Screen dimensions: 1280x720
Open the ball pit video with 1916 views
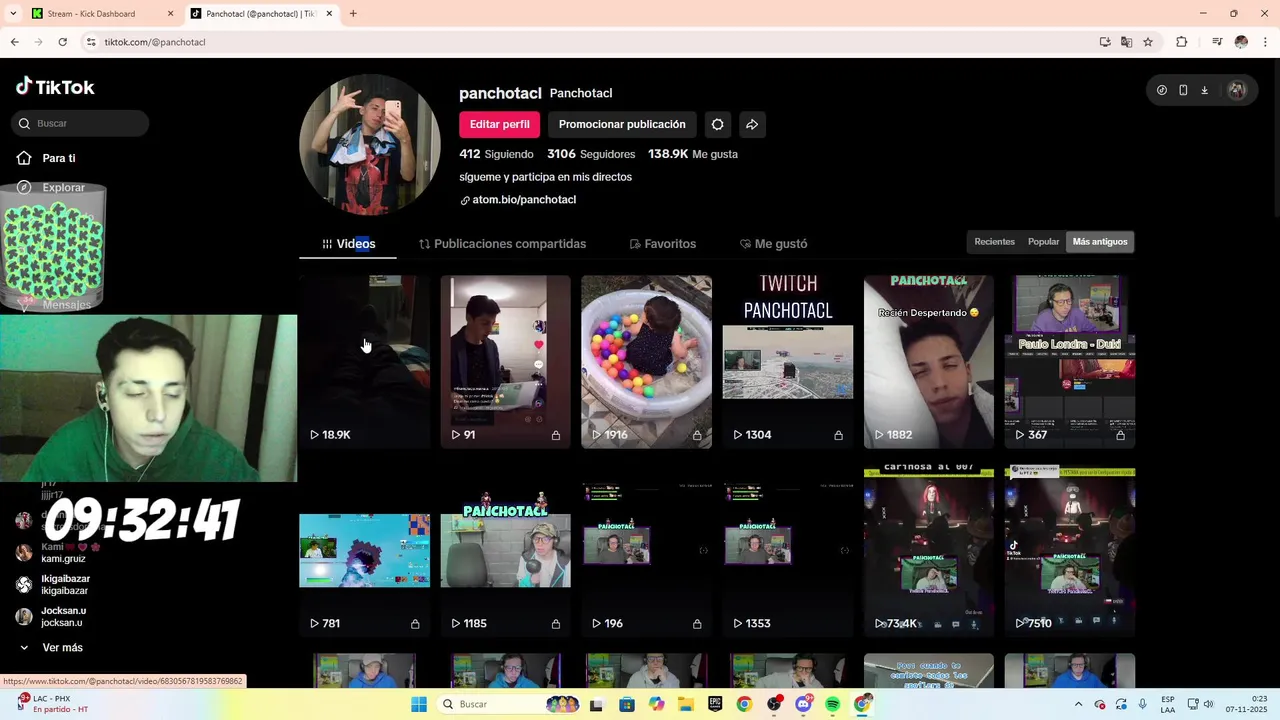[646, 362]
